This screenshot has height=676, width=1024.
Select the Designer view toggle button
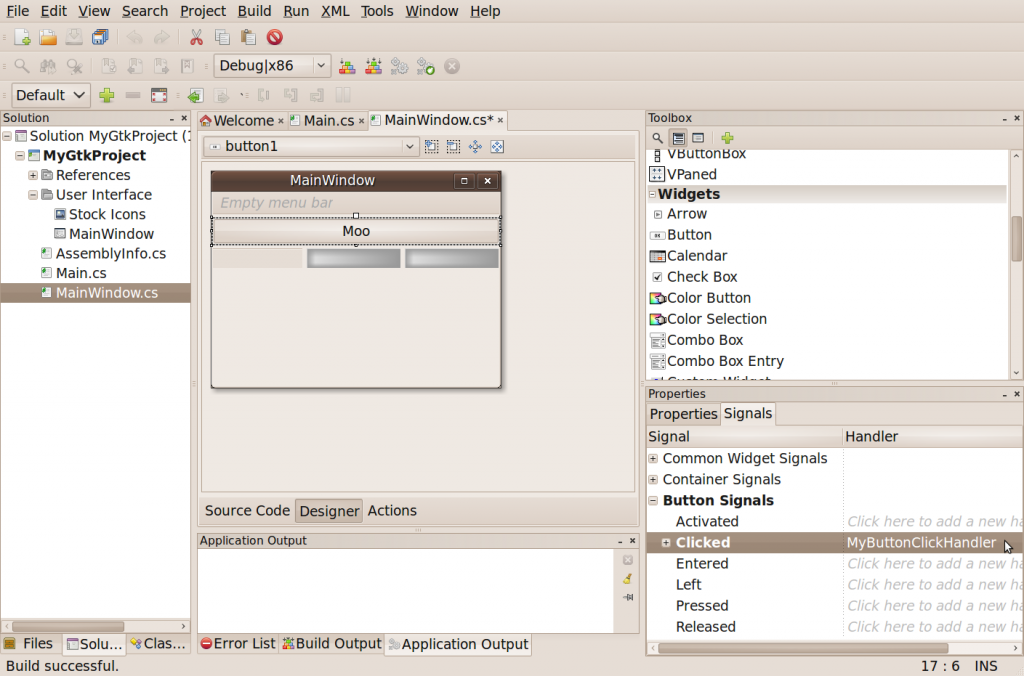(330, 511)
